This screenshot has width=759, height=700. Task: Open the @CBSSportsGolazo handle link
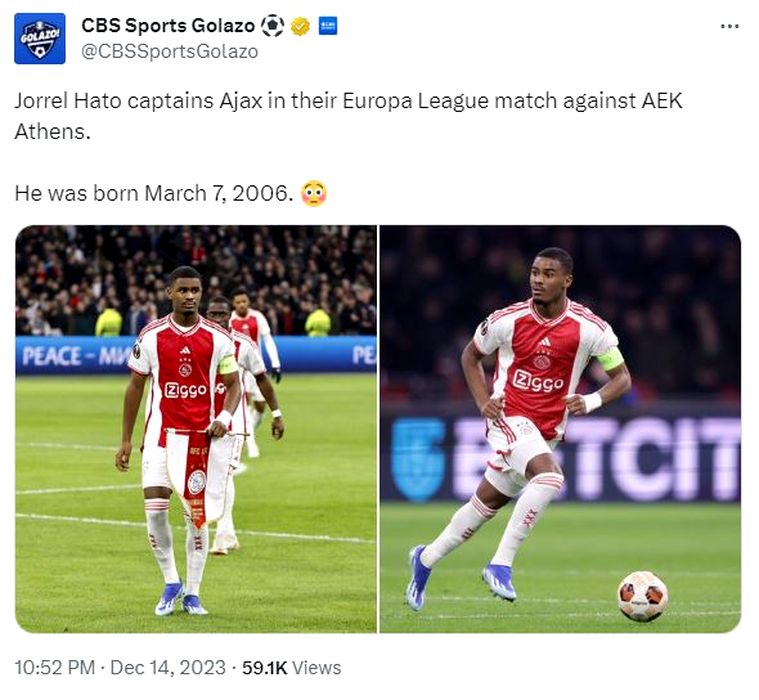click(168, 51)
